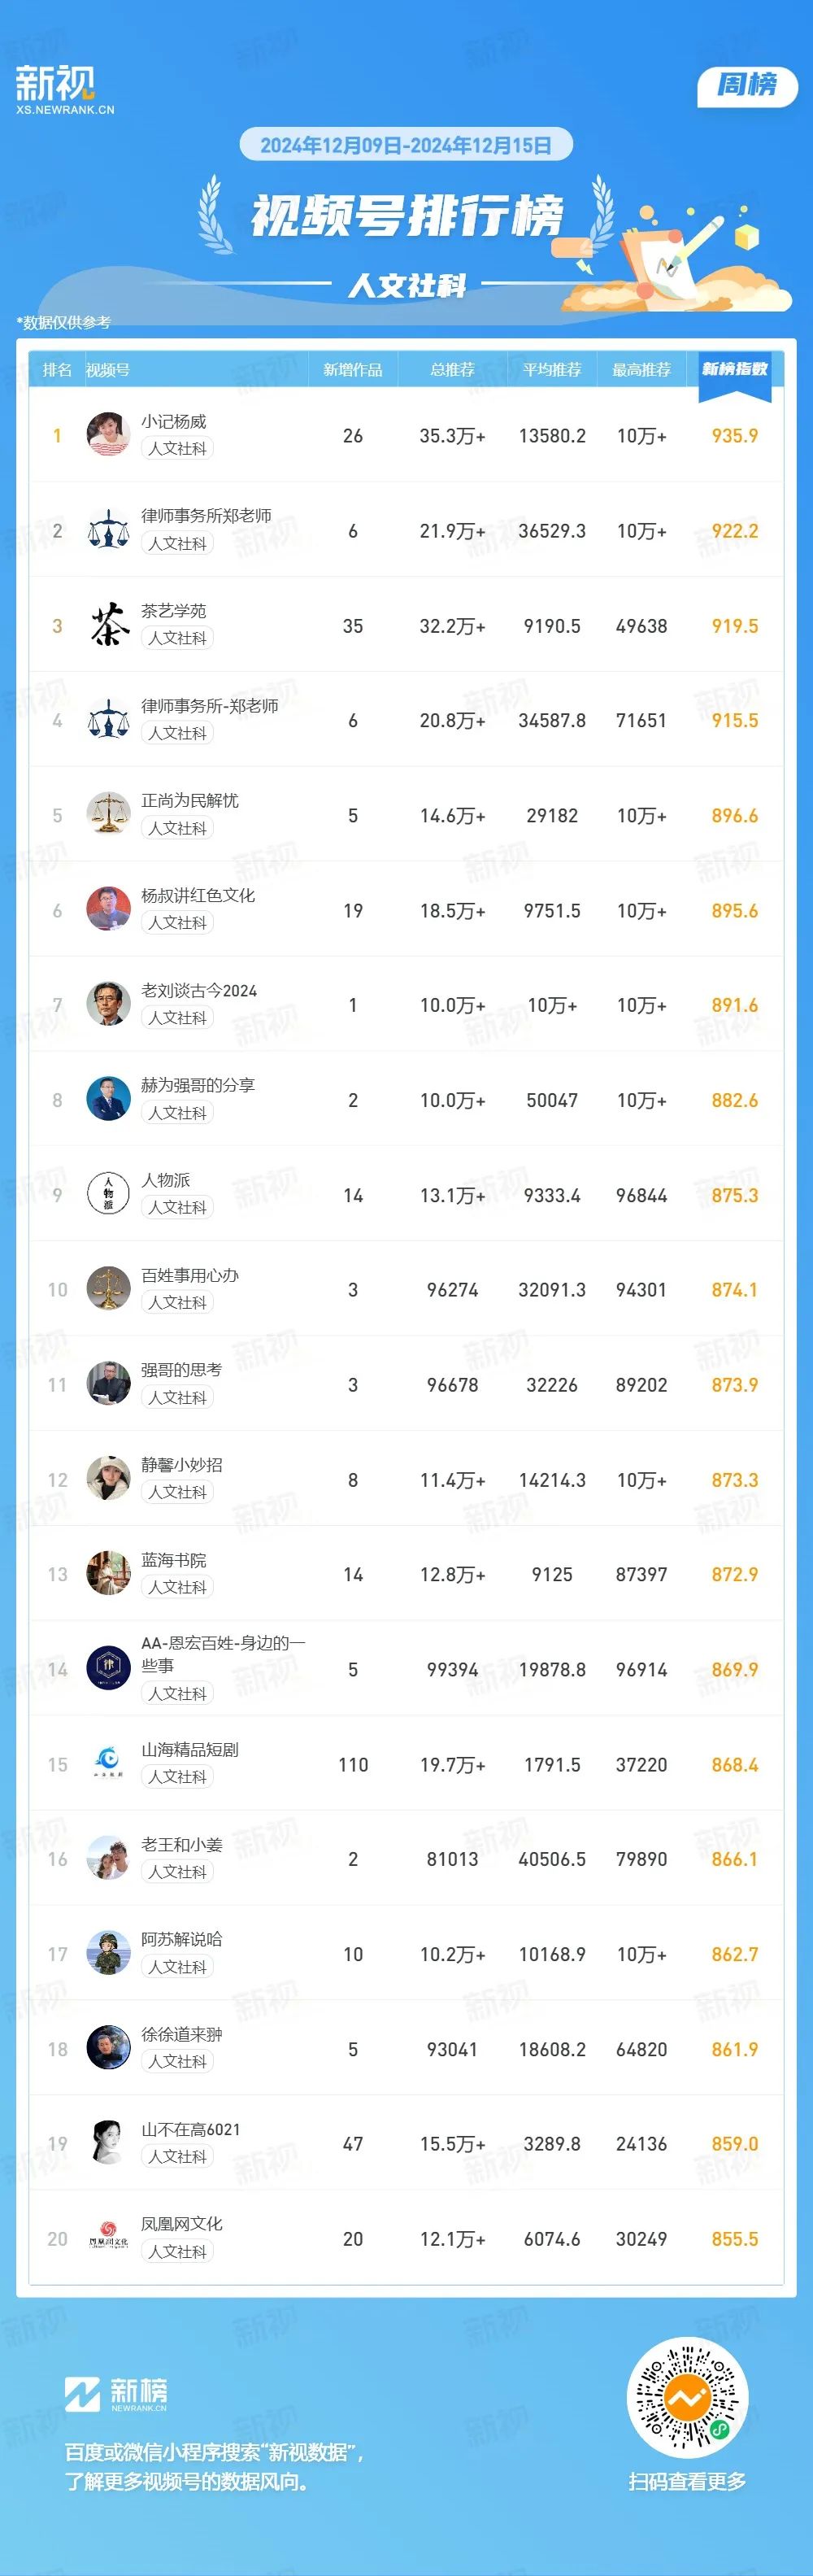
Task: Click the 总推荐 column header
Action: (x=452, y=370)
